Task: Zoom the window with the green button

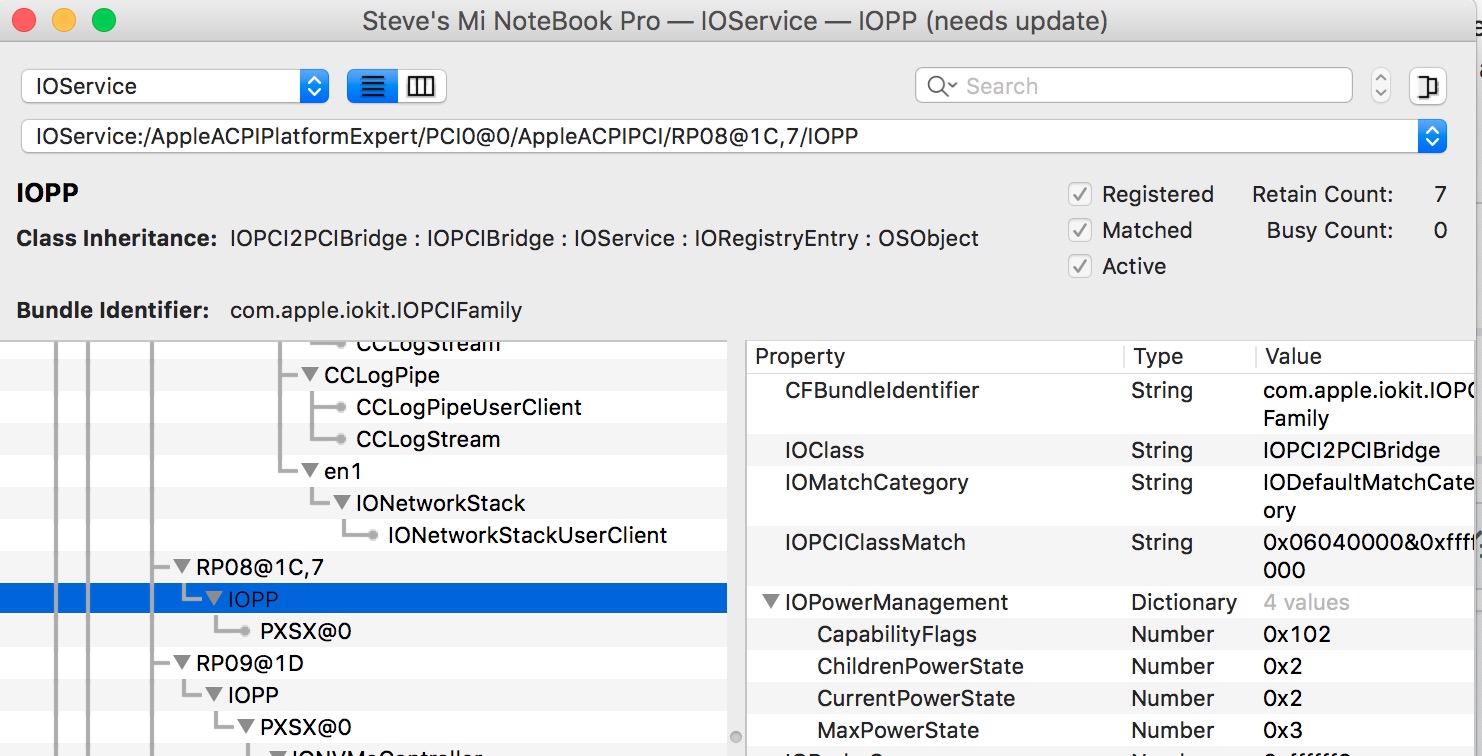Action: coord(104,20)
